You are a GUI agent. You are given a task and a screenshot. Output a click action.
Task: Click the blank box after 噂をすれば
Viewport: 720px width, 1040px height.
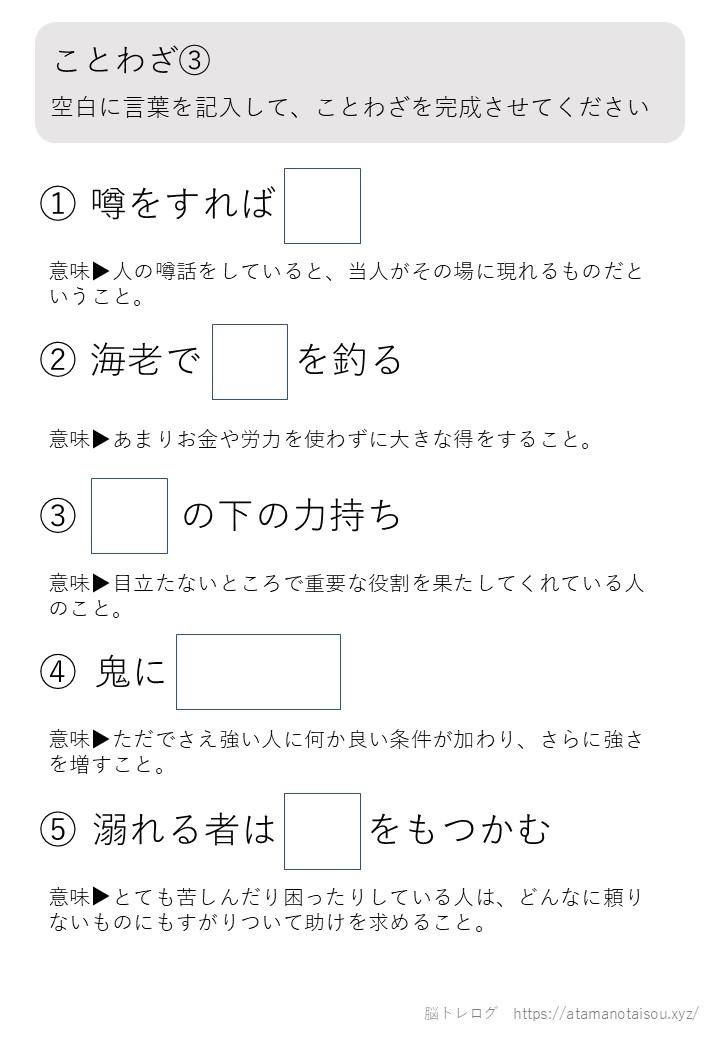pyautogui.click(x=322, y=206)
